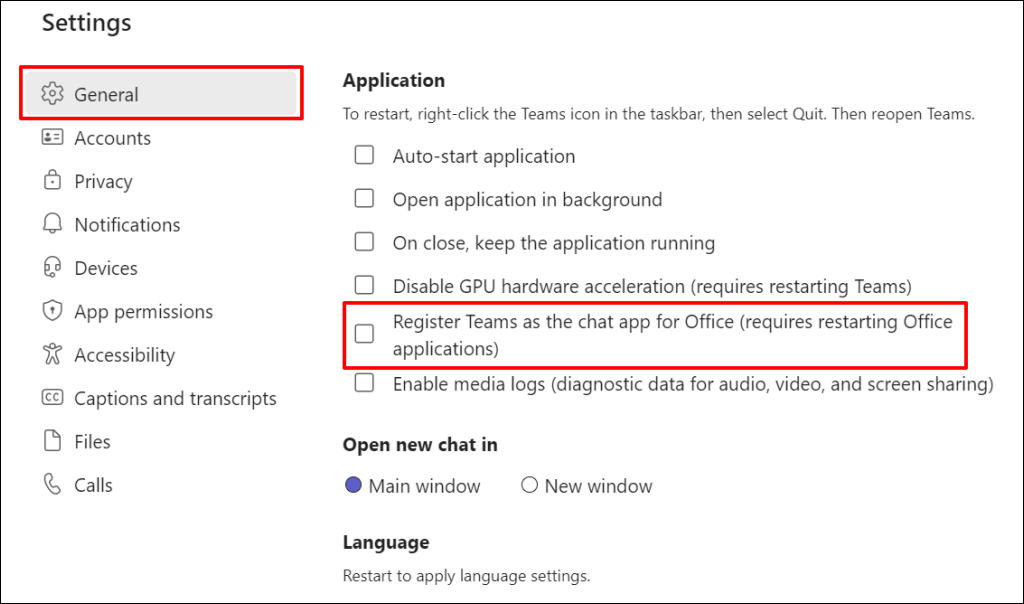The width and height of the screenshot is (1024, 604).
Task: Switch to Captions and transcripts section
Action: 176,398
